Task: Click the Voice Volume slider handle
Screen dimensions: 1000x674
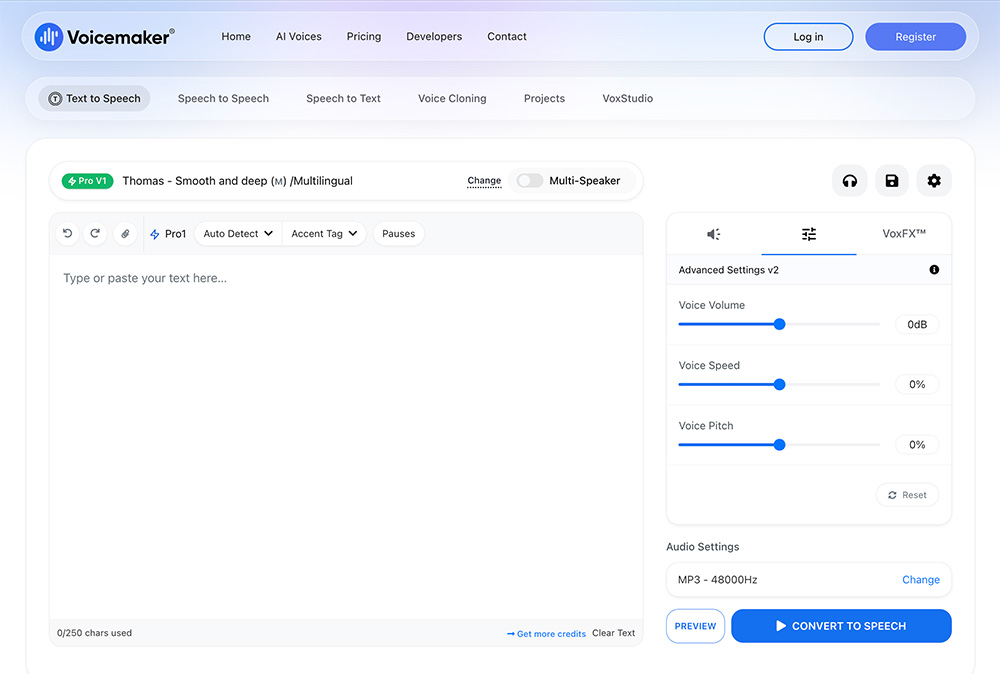Action: click(x=779, y=325)
